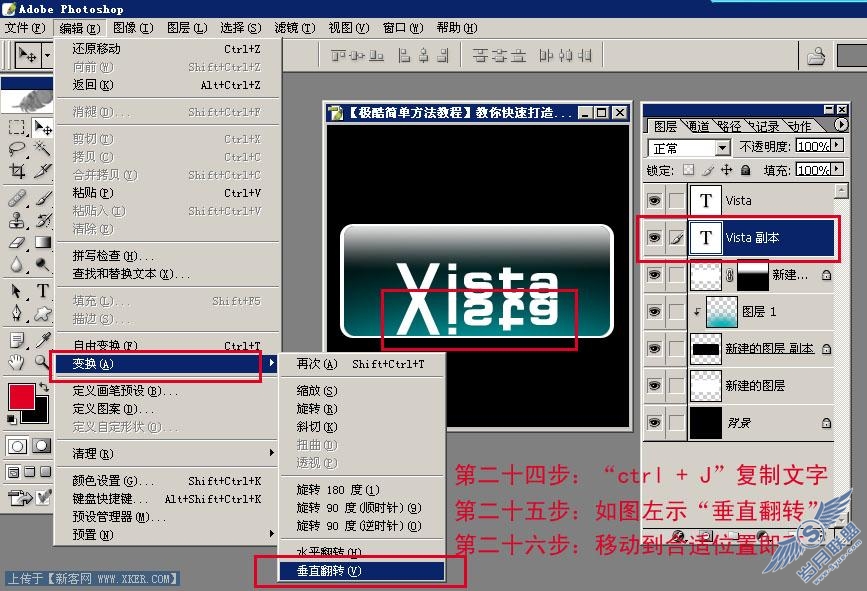
Task: Select the Pen tool
Action: 17,313
